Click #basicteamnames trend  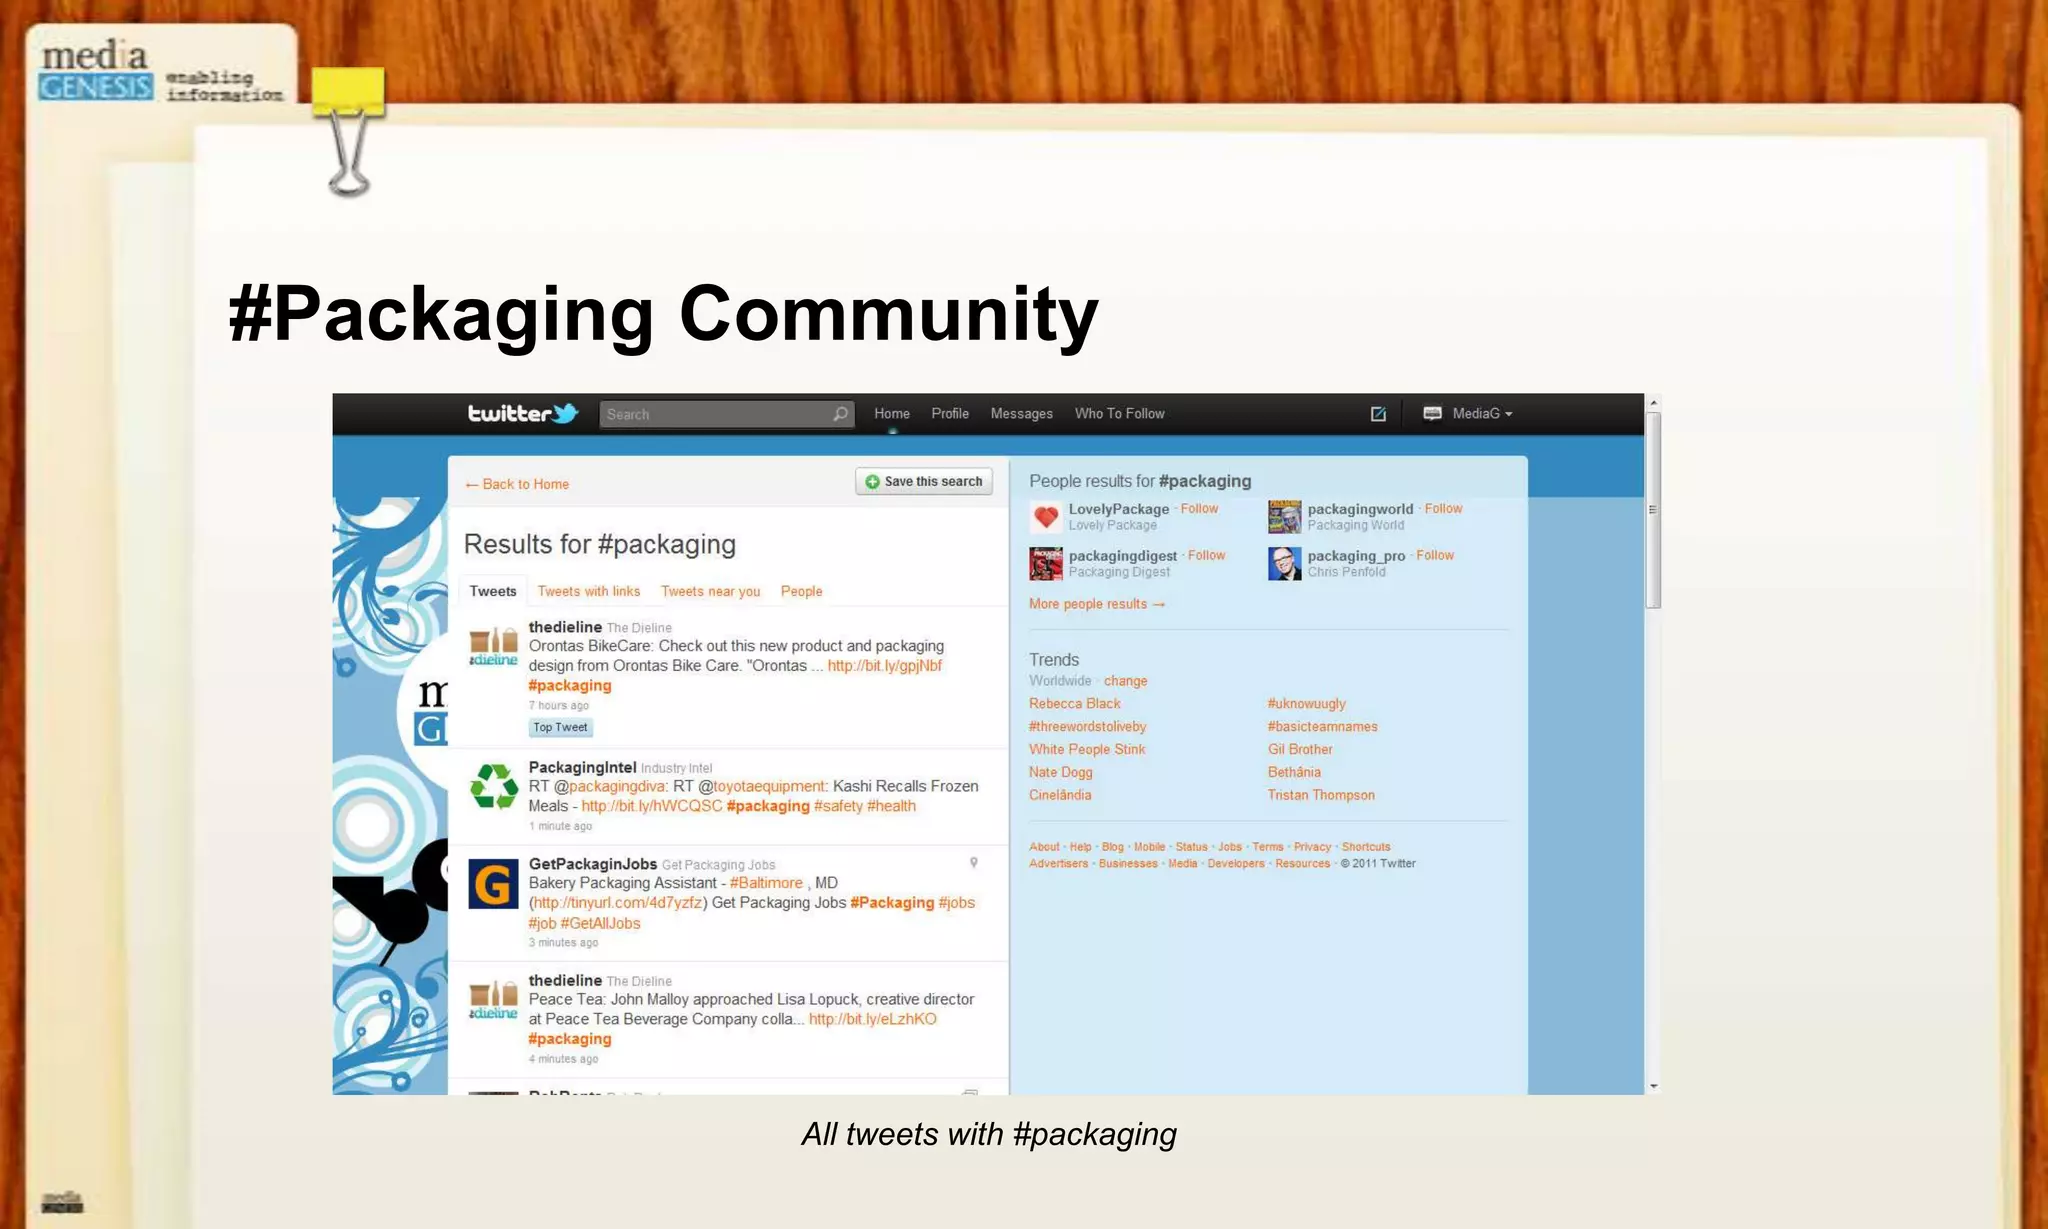(1323, 727)
